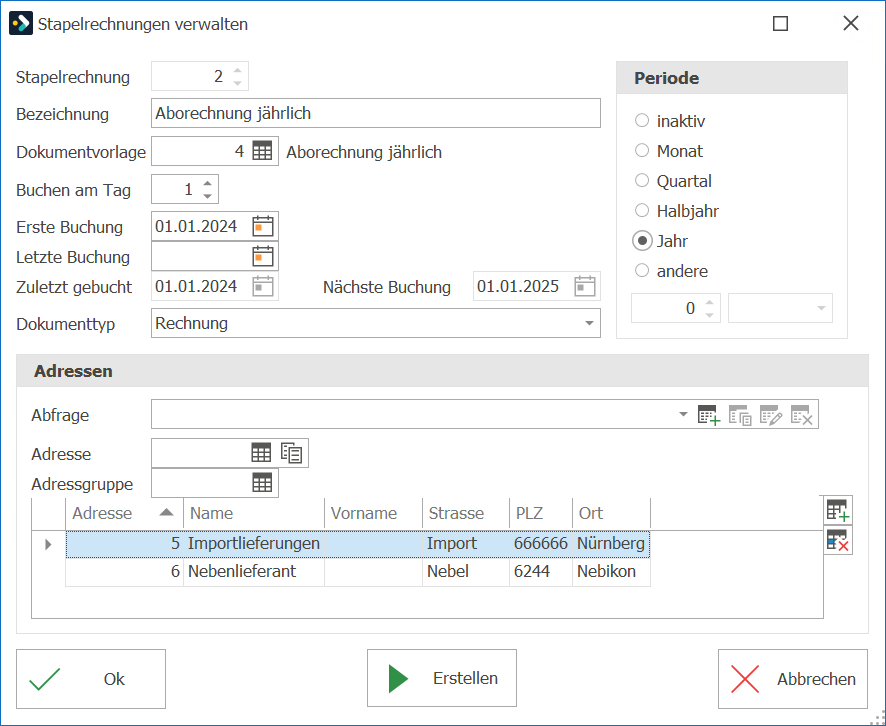Maximize the Stapelrechnungen verwalten window

(x=780, y=24)
